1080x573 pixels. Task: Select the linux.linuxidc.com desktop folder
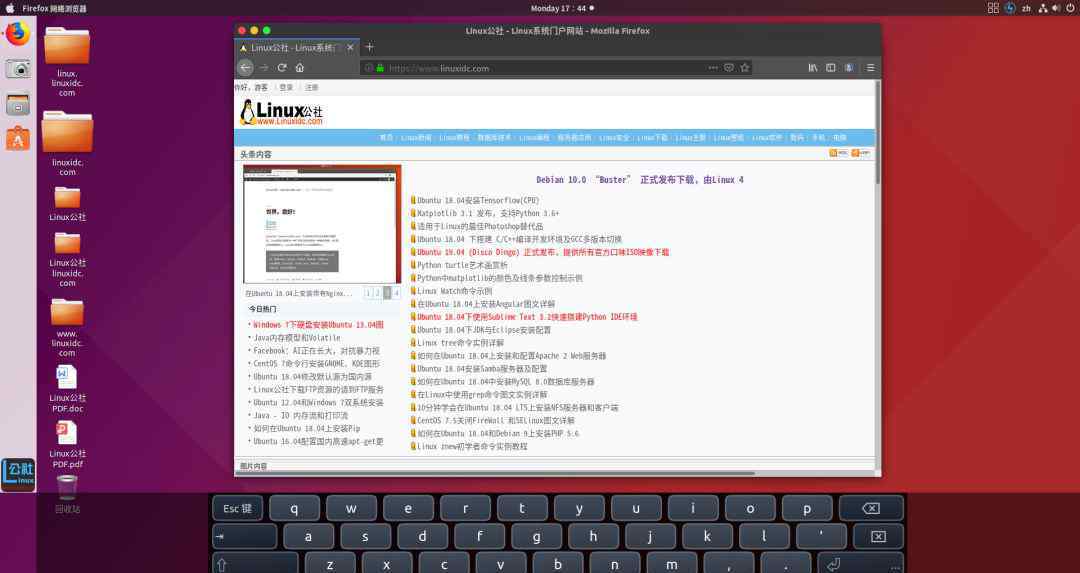[67, 62]
